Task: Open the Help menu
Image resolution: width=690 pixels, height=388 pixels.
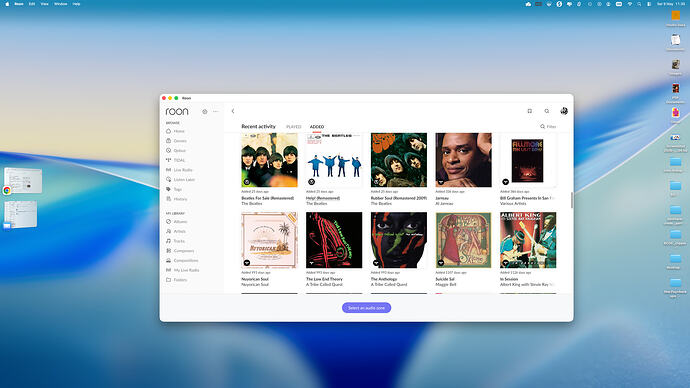Action: click(x=76, y=4)
